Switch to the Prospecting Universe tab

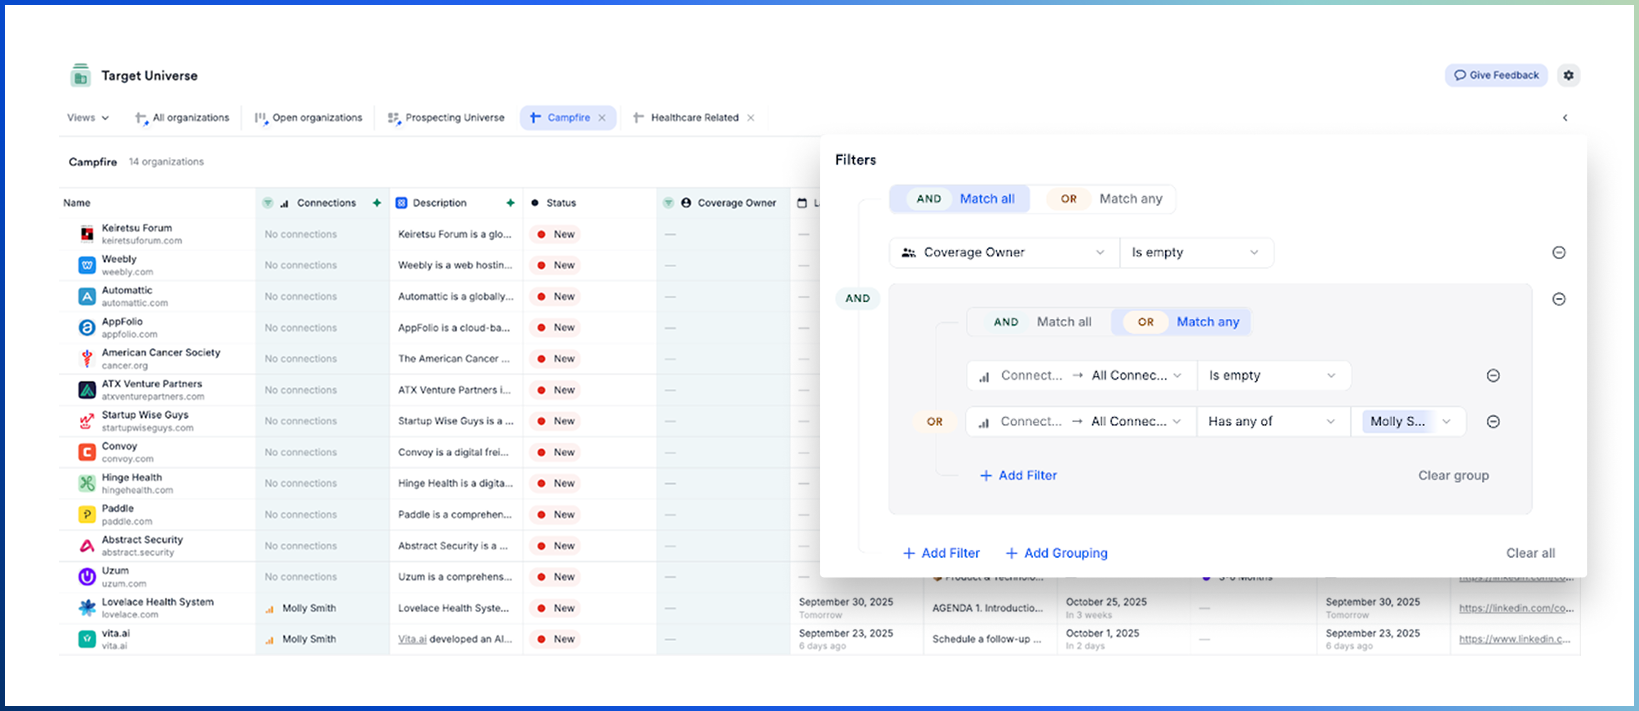click(446, 118)
